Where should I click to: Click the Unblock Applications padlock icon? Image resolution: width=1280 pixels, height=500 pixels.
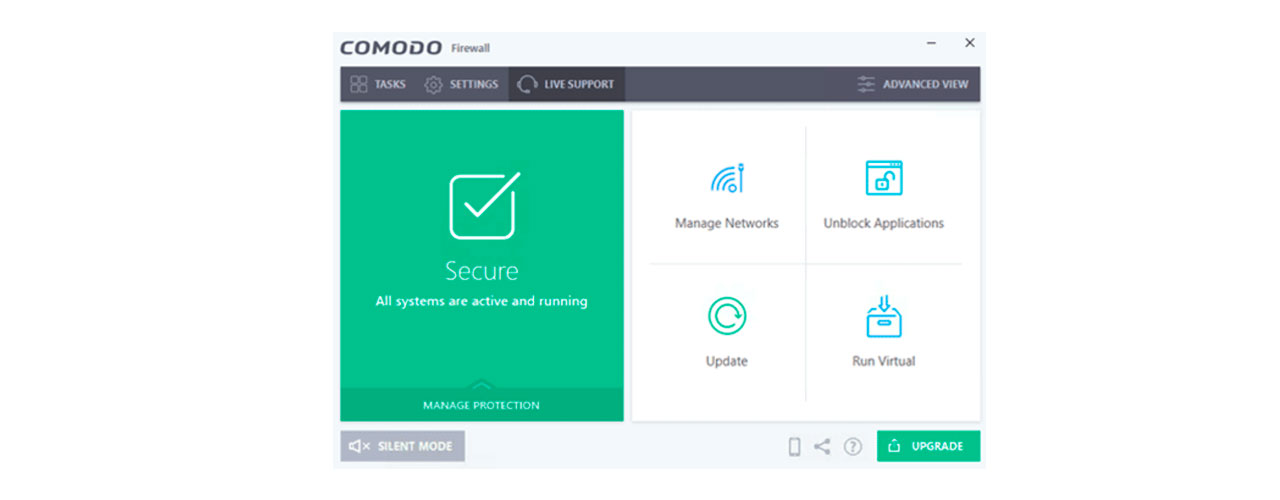click(883, 178)
